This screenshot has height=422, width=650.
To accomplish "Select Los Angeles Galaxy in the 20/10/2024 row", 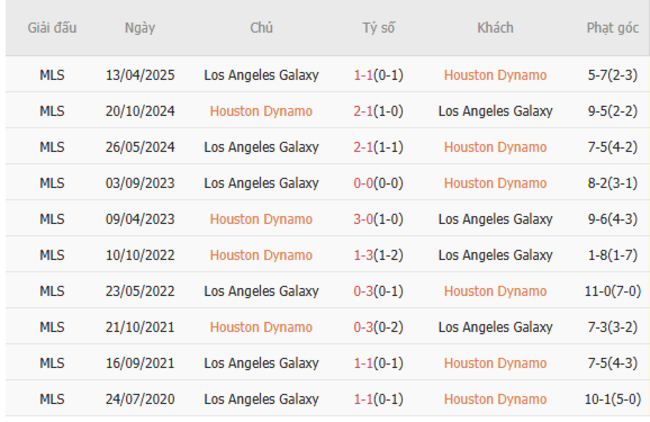I will click(495, 111).
